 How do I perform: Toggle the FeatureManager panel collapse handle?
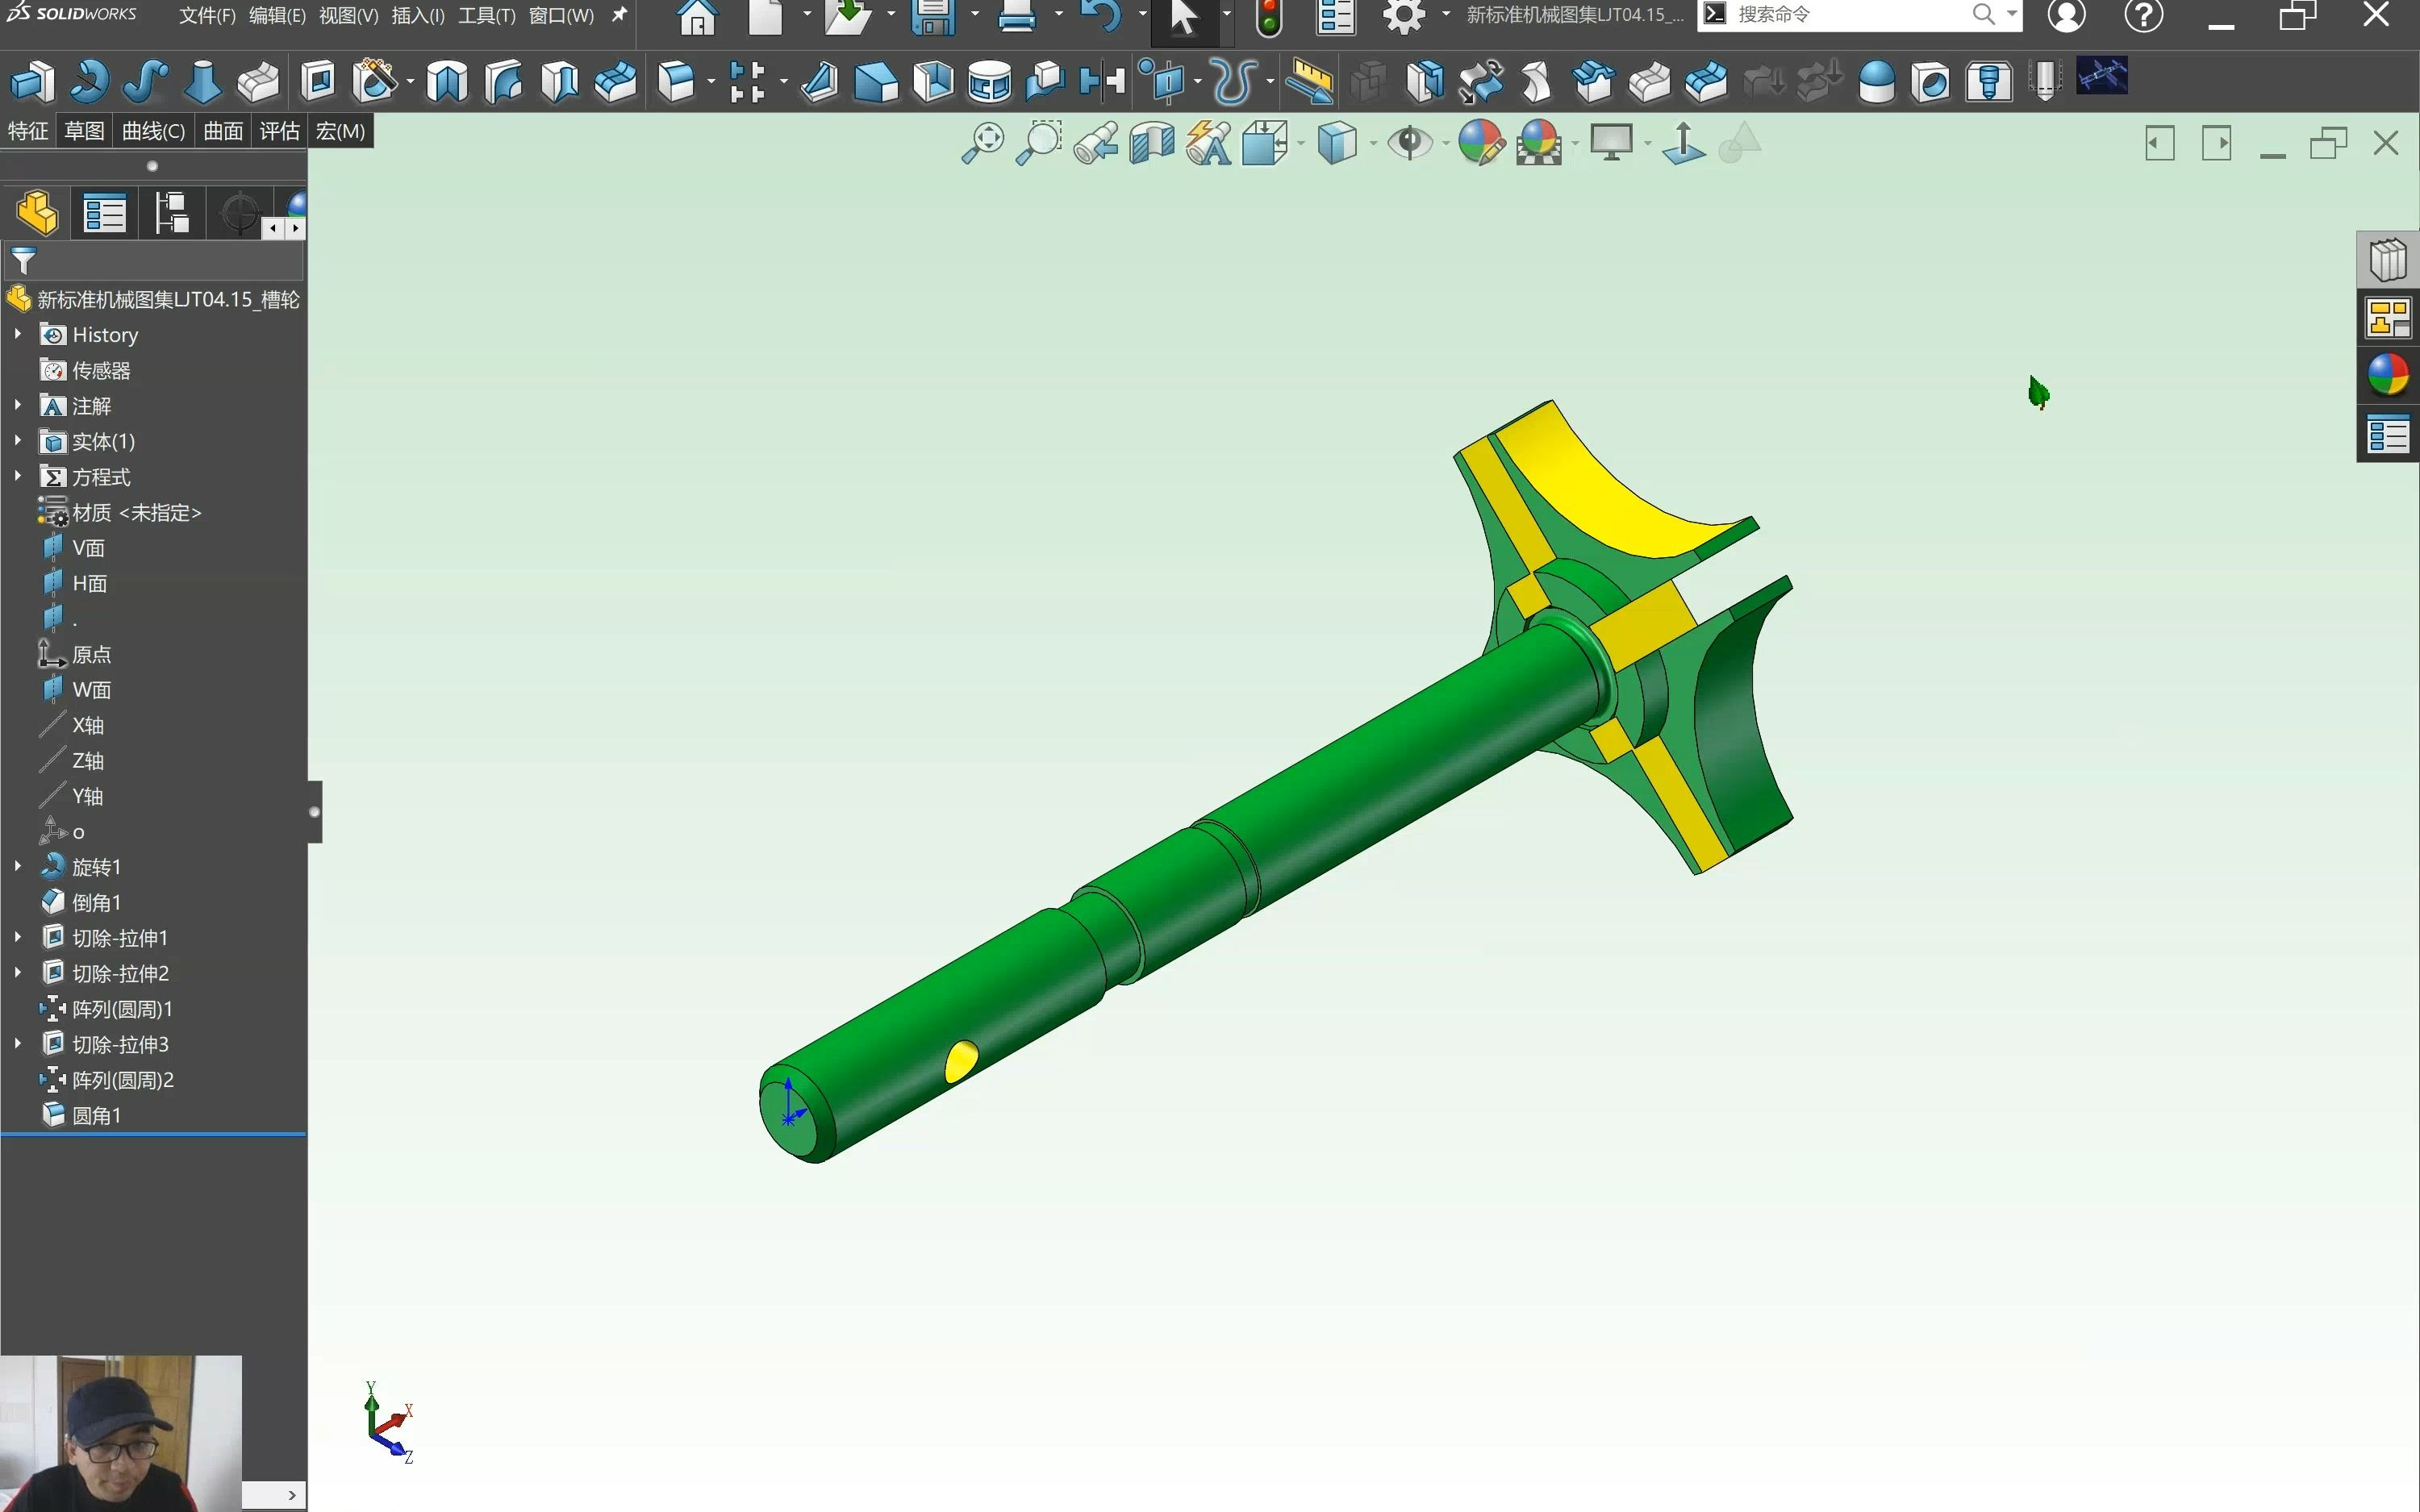click(314, 812)
